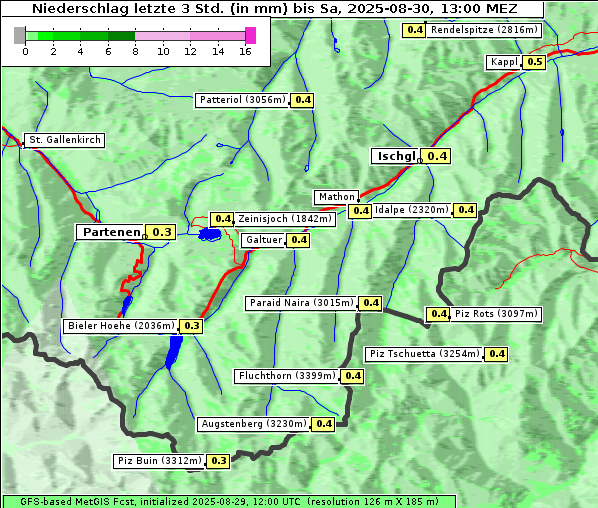Click the Piz Buin (3312m) label
This screenshot has width=598, height=508.
159,461
